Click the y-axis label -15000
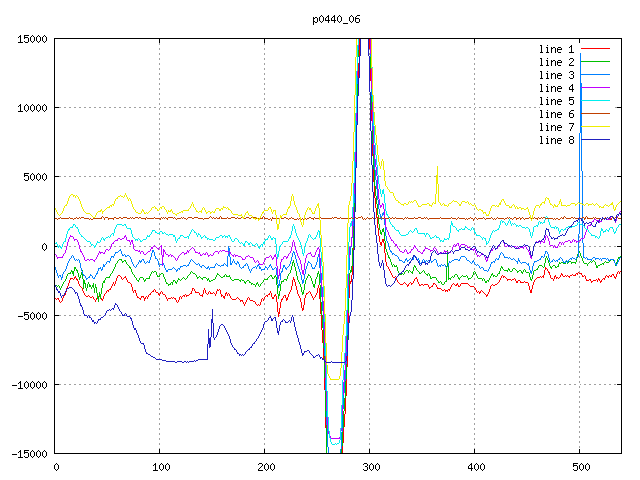This screenshot has height=480, width=640. pos(30,454)
